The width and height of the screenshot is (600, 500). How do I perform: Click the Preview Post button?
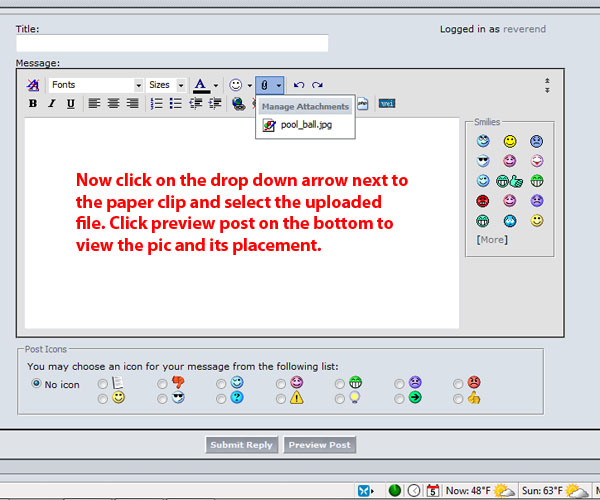pyautogui.click(x=319, y=445)
